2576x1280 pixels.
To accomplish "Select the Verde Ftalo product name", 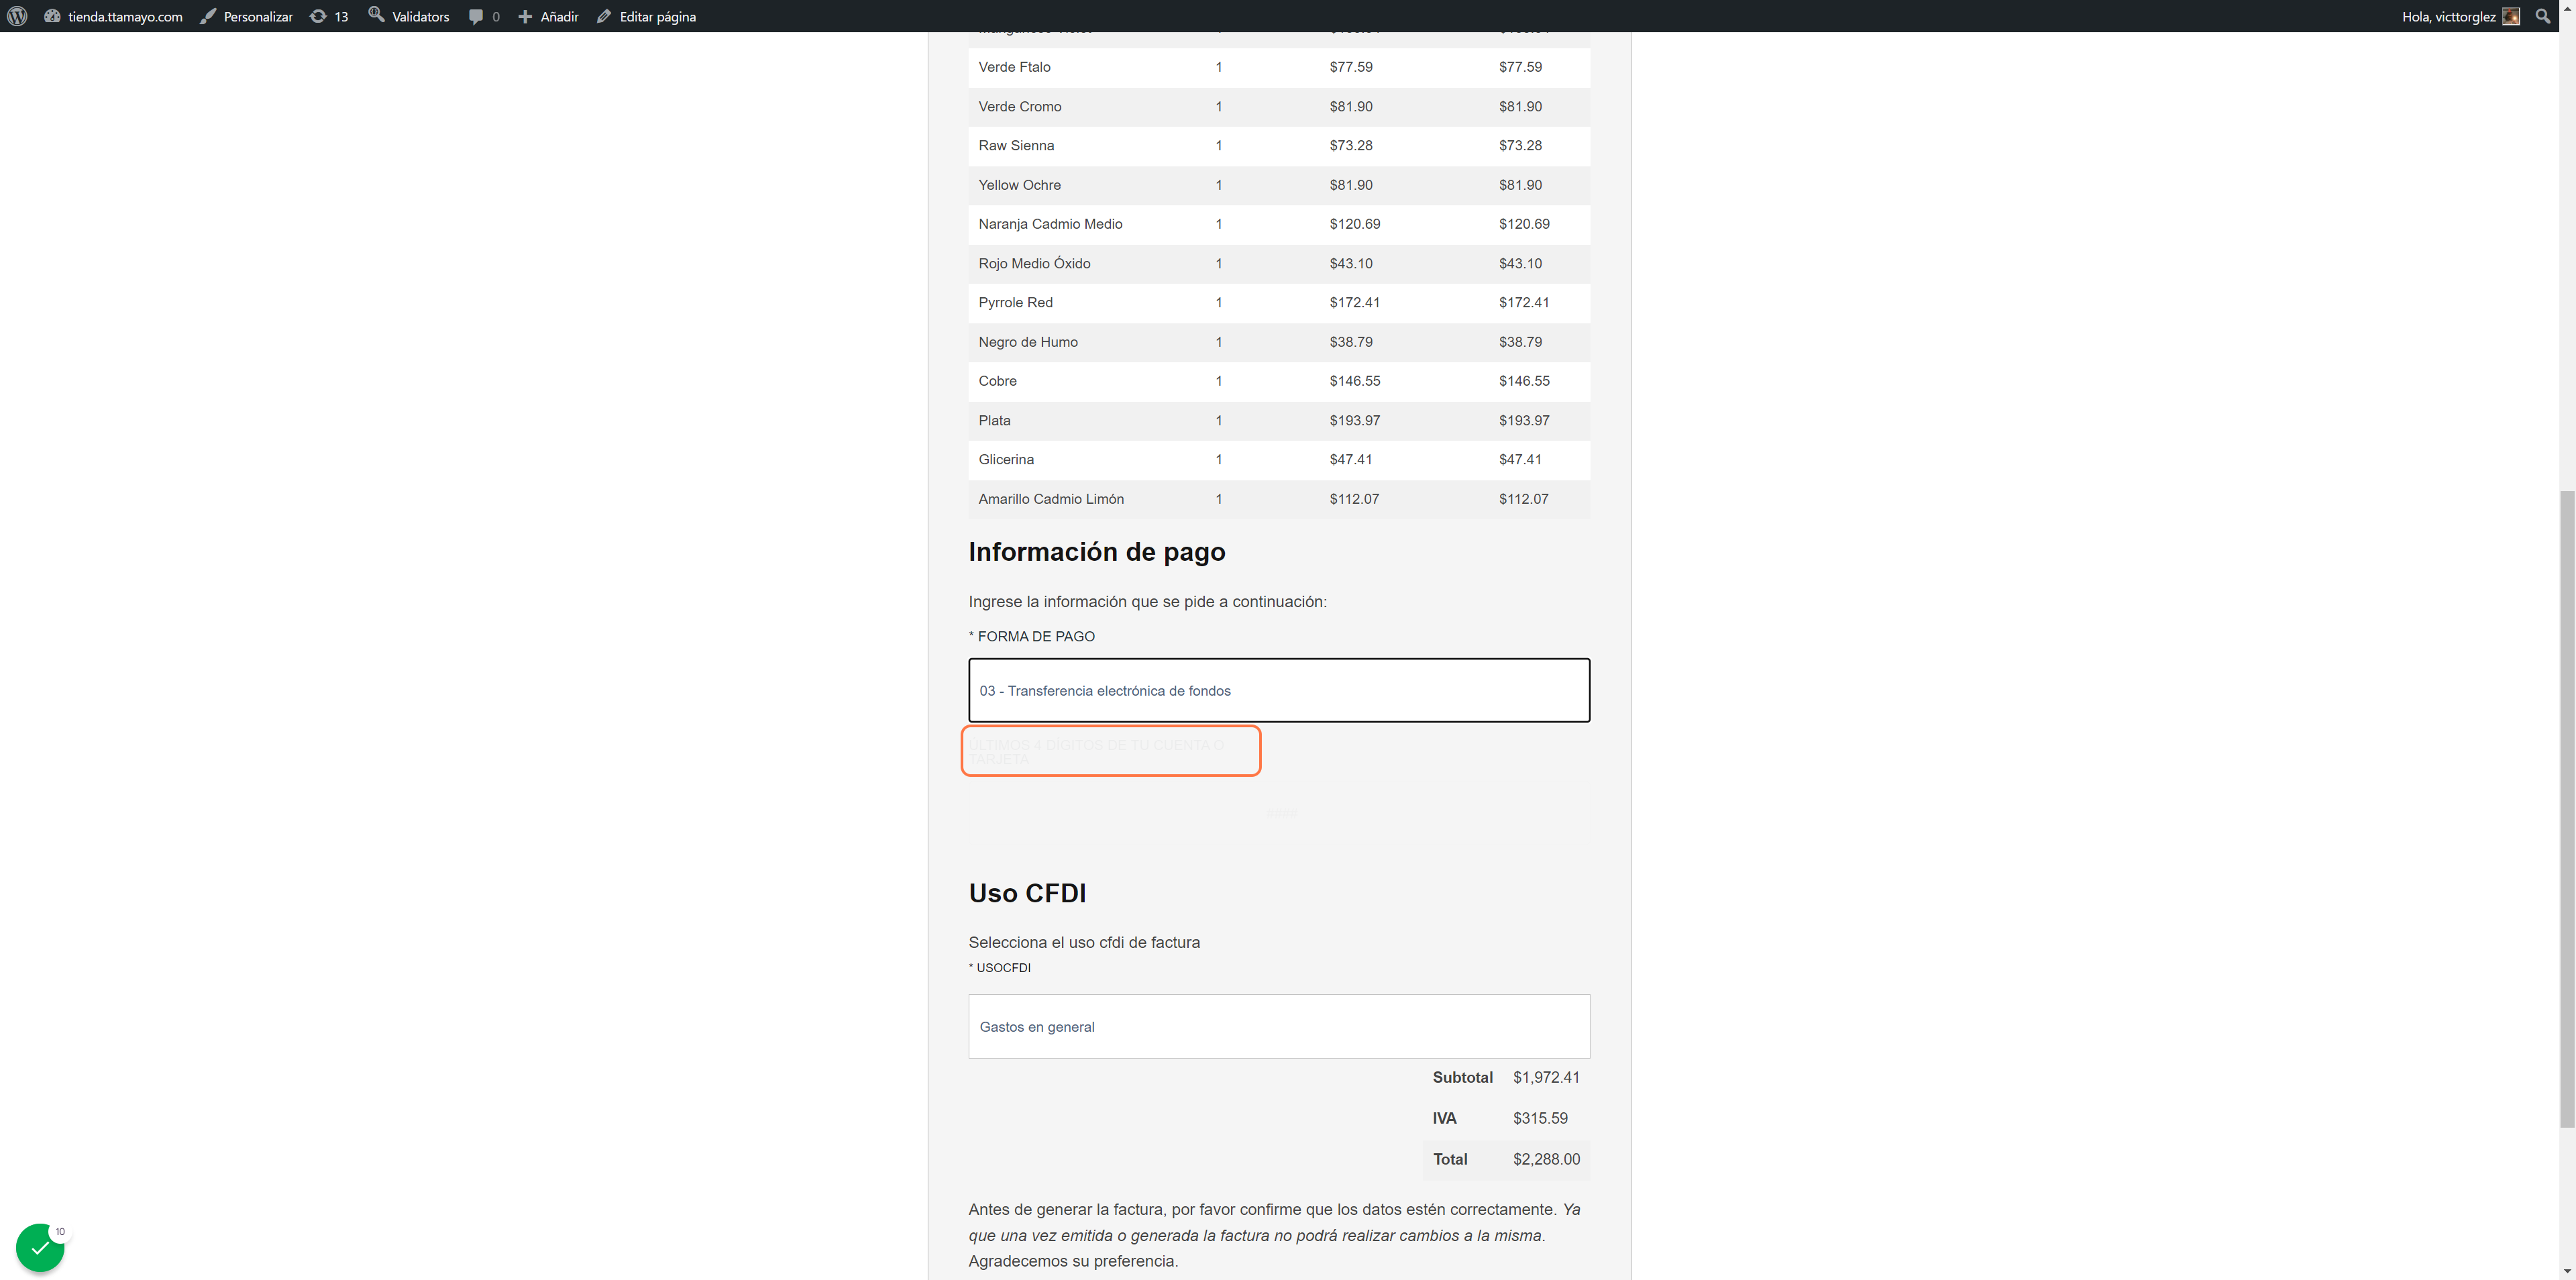I will [1014, 67].
